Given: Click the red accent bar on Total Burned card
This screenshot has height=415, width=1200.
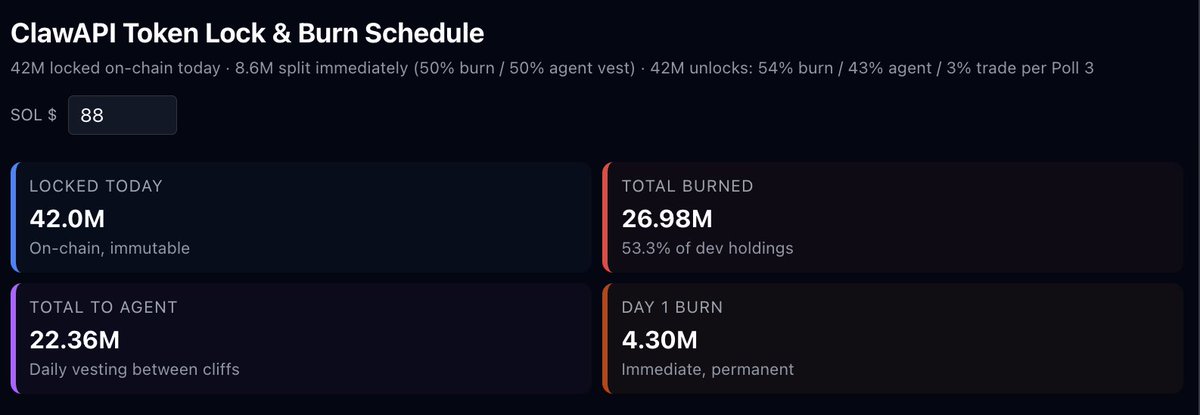Looking at the screenshot, I should (x=606, y=217).
